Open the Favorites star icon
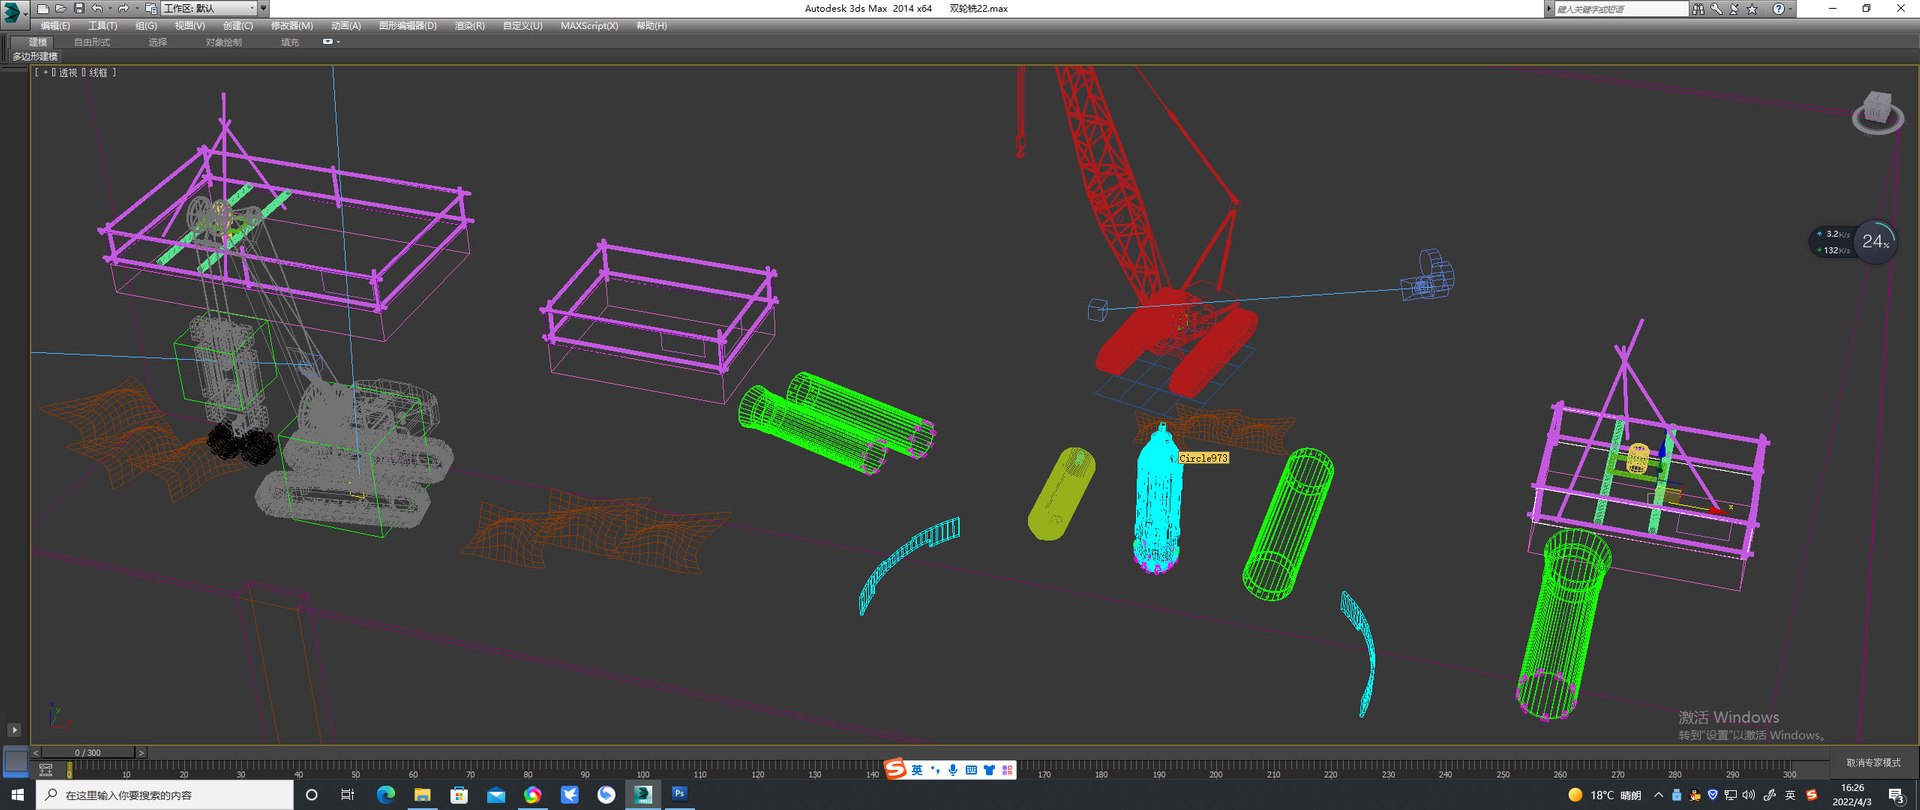1920x810 pixels. (1752, 9)
